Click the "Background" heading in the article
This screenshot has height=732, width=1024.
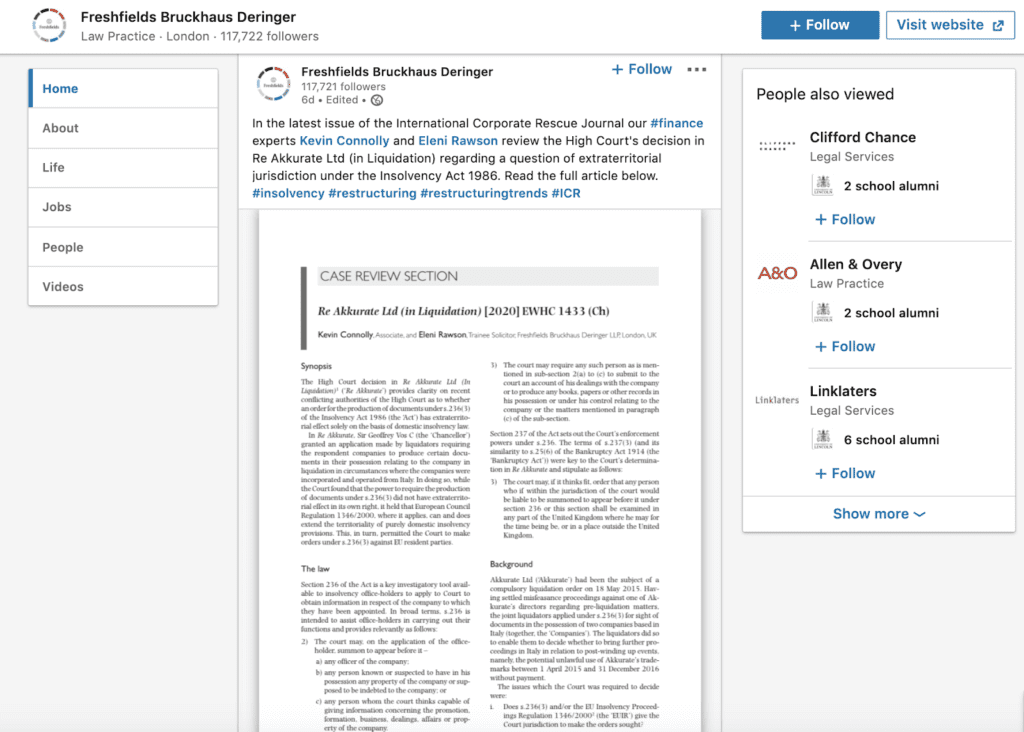511,564
